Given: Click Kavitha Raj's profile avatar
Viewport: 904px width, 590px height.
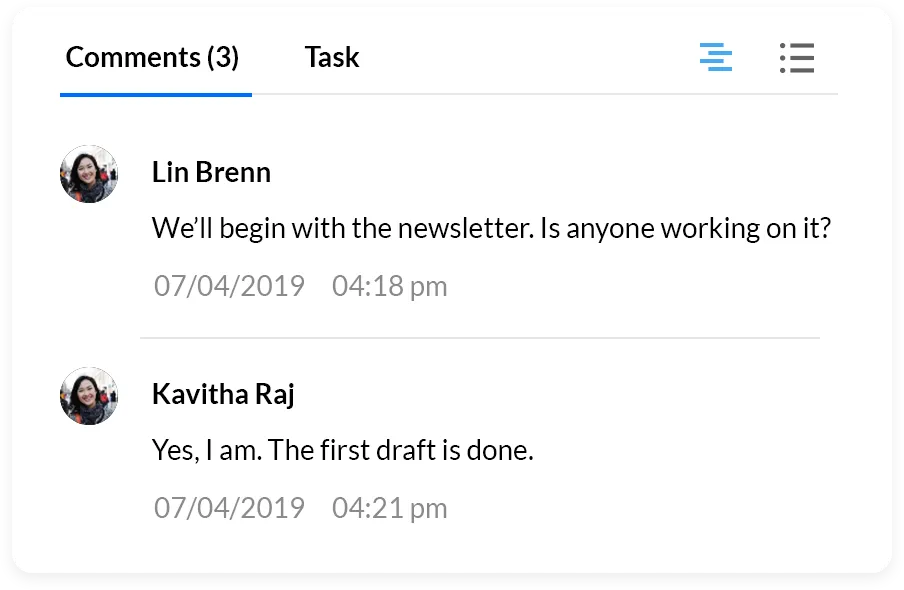Looking at the screenshot, I should (89, 396).
